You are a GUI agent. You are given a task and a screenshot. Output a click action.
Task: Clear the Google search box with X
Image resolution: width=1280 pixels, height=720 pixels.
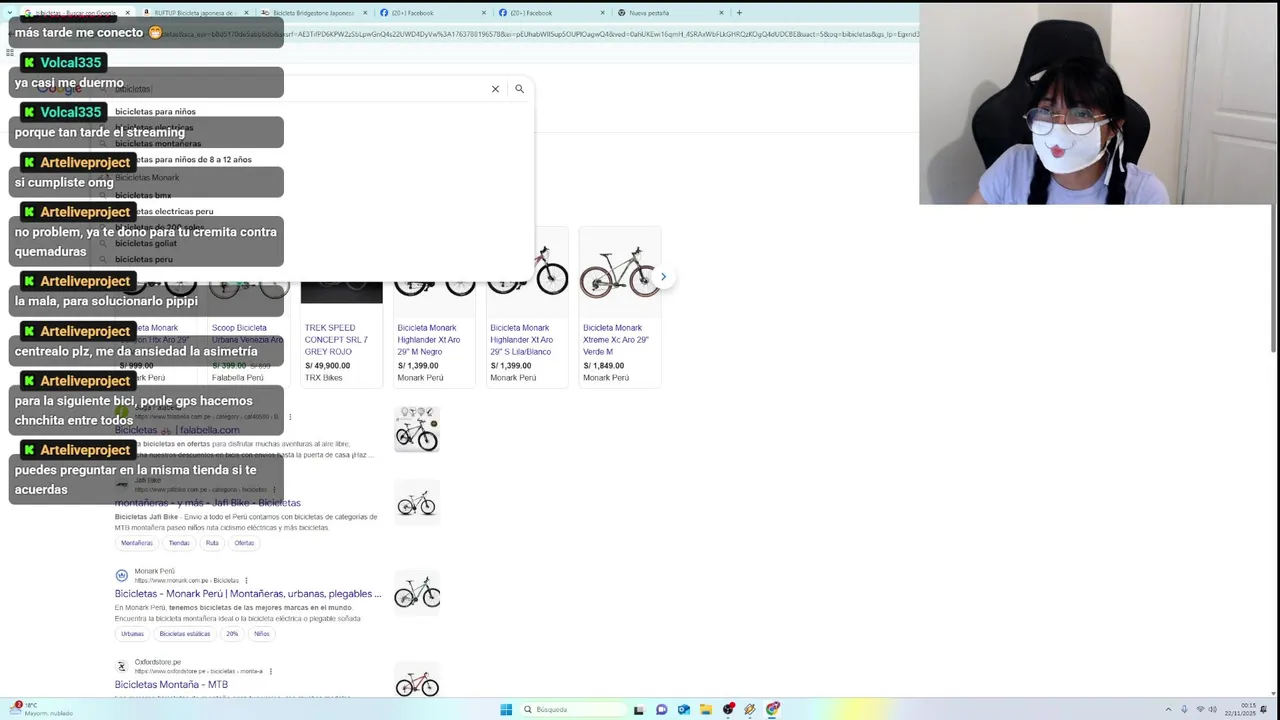coord(495,89)
